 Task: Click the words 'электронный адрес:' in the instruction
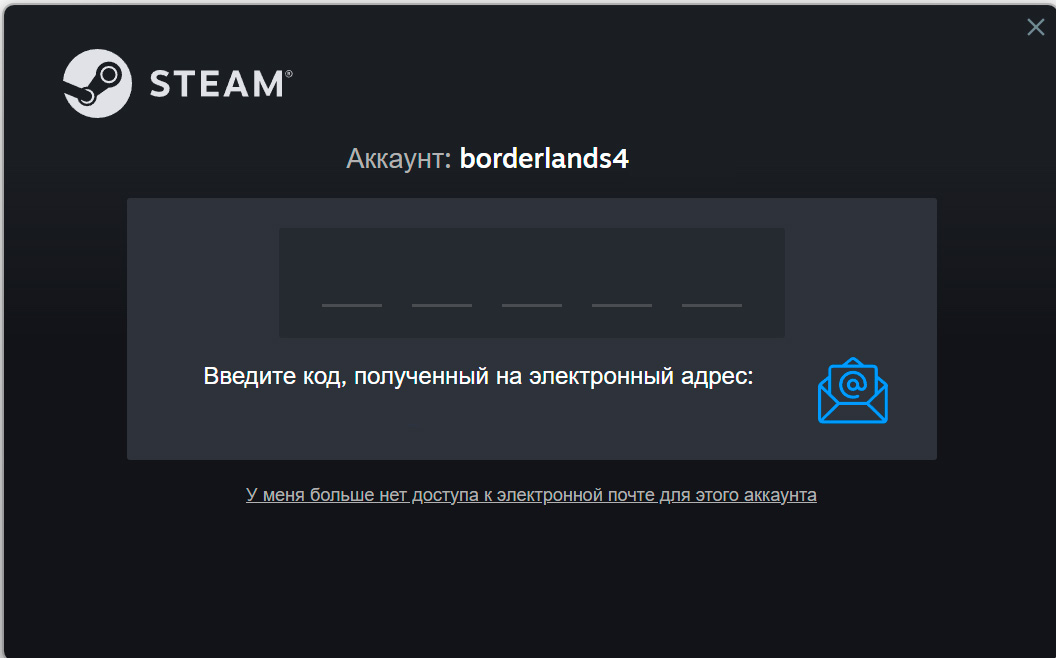(x=641, y=376)
